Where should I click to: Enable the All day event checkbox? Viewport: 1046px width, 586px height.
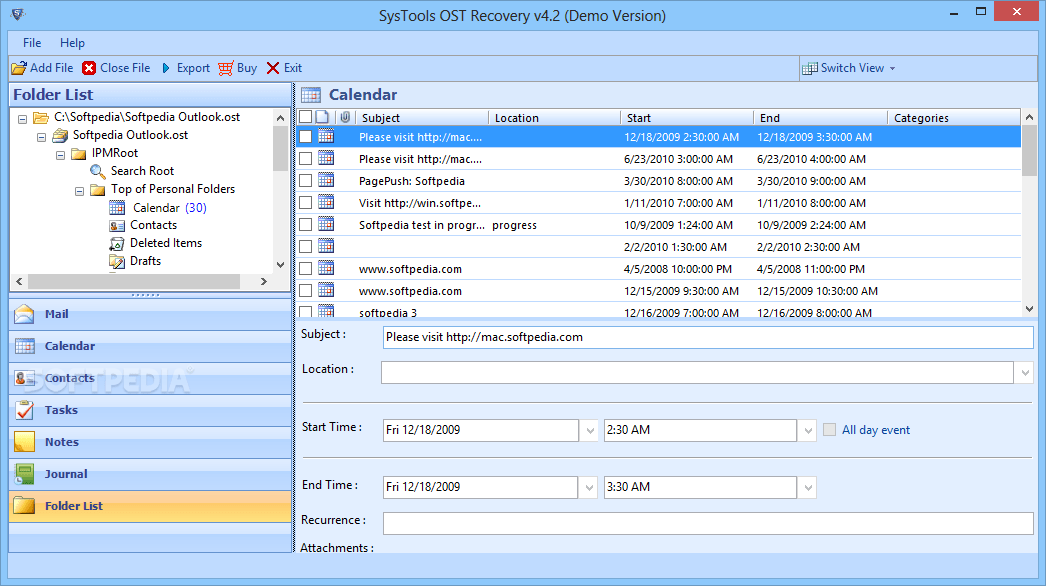[x=829, y=428]
